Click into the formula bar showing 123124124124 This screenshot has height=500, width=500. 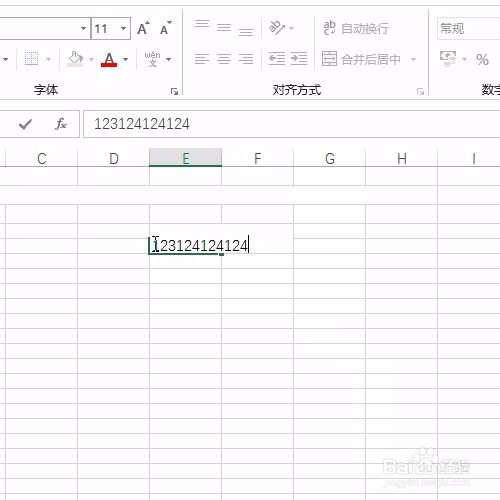pyautogui.click(x=292, y=124)
